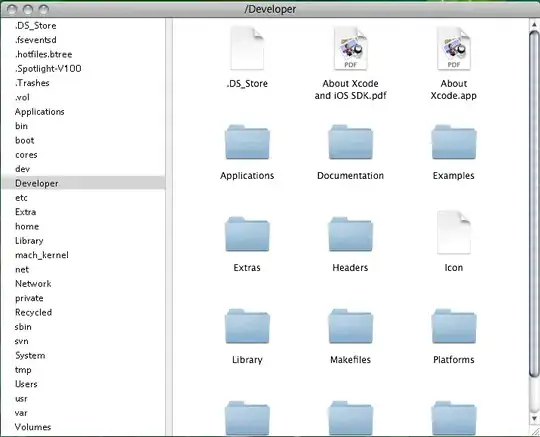Image resolution: width=540 pixels, height=437 pixels.
Task: Select .Trashes in the left list
Action: [32, 83]
